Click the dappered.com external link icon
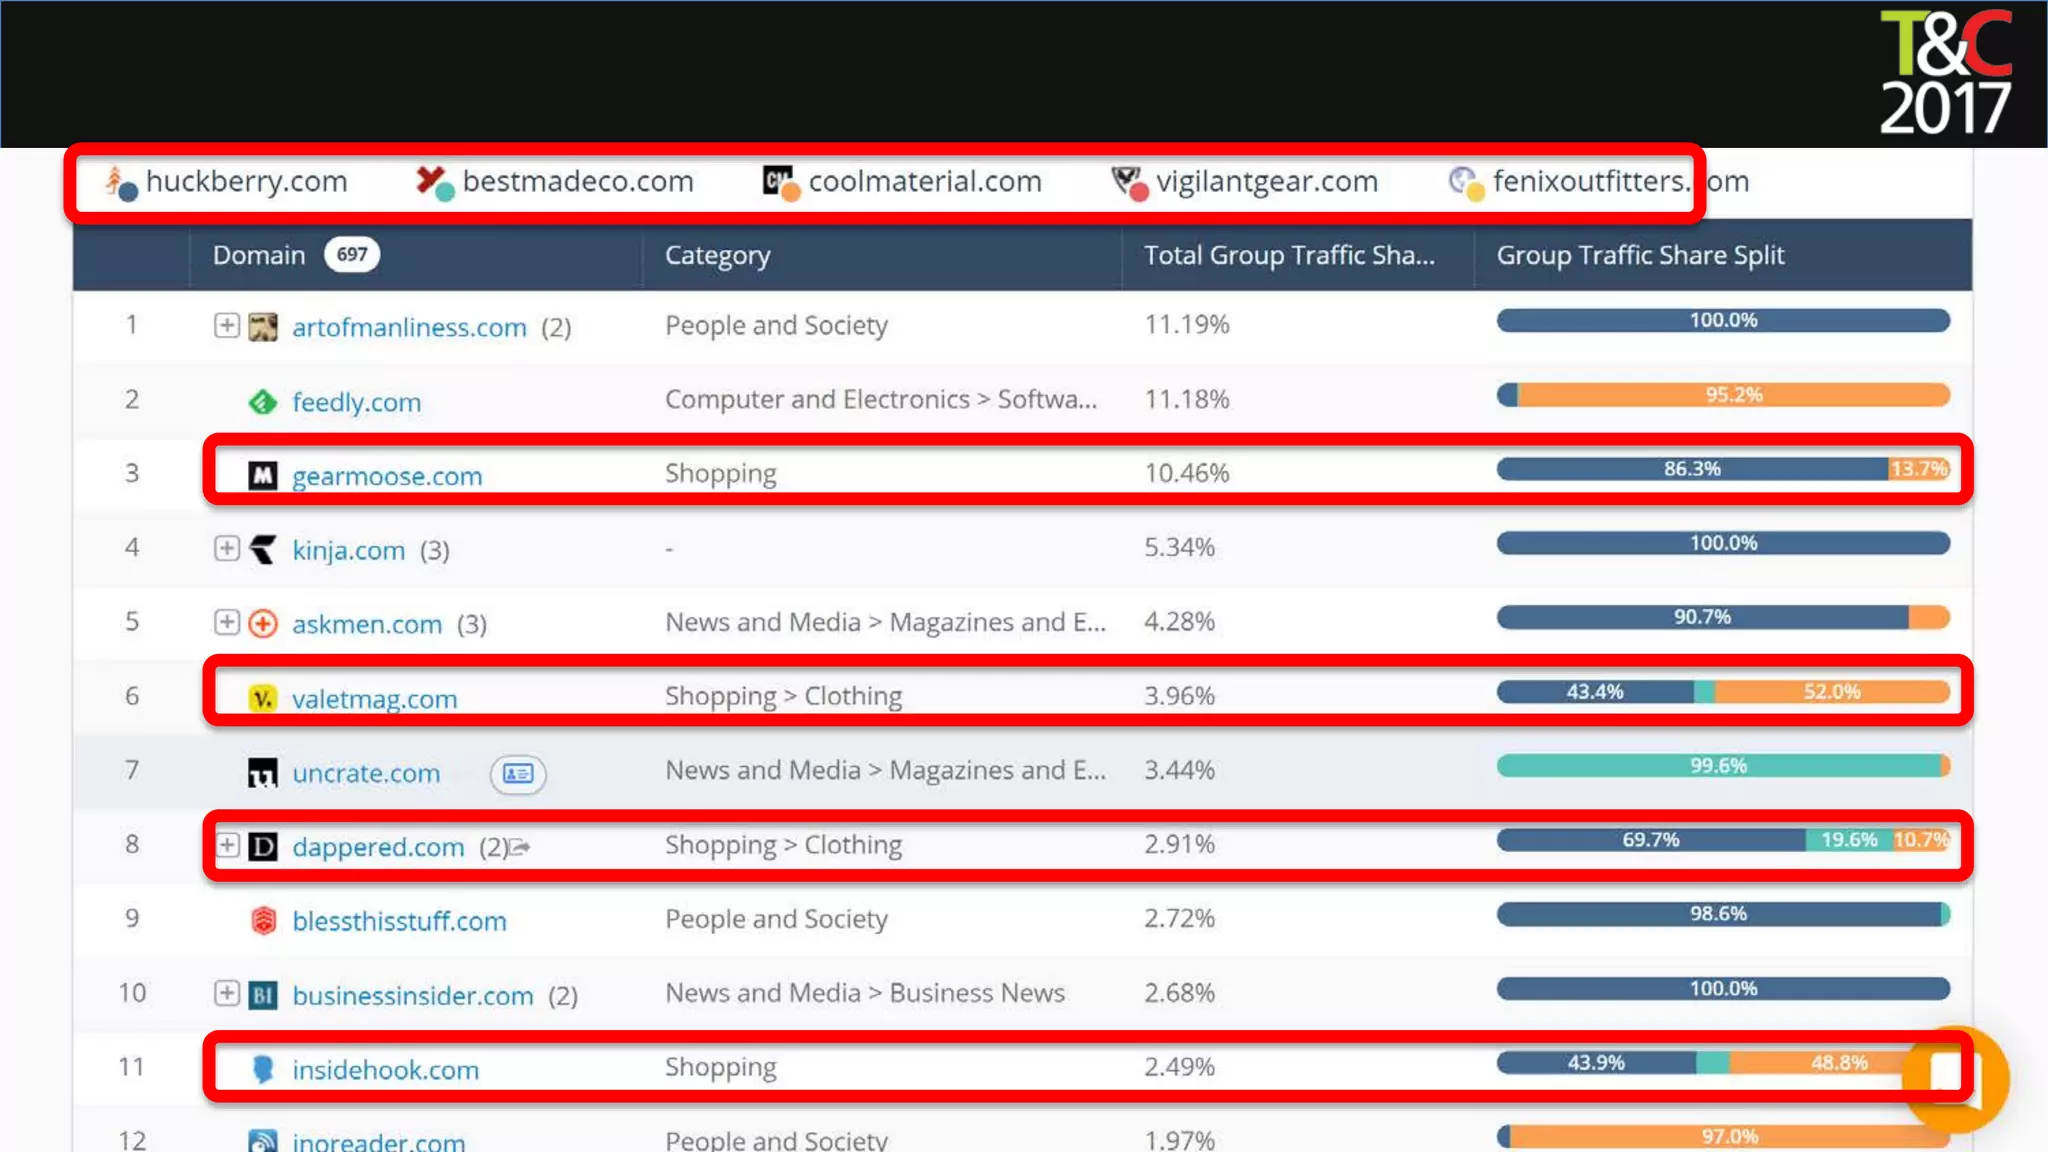Screen dimensions: 2048x1152 click(520, 847)
